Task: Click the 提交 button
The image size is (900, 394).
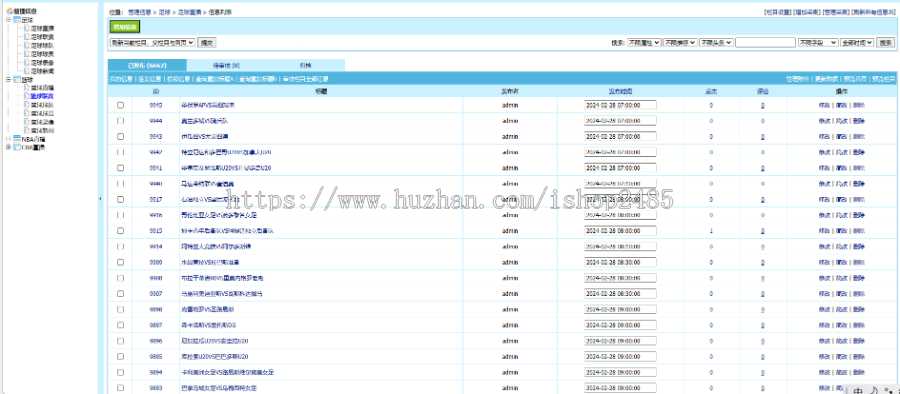Action: (x=207, y=43)
